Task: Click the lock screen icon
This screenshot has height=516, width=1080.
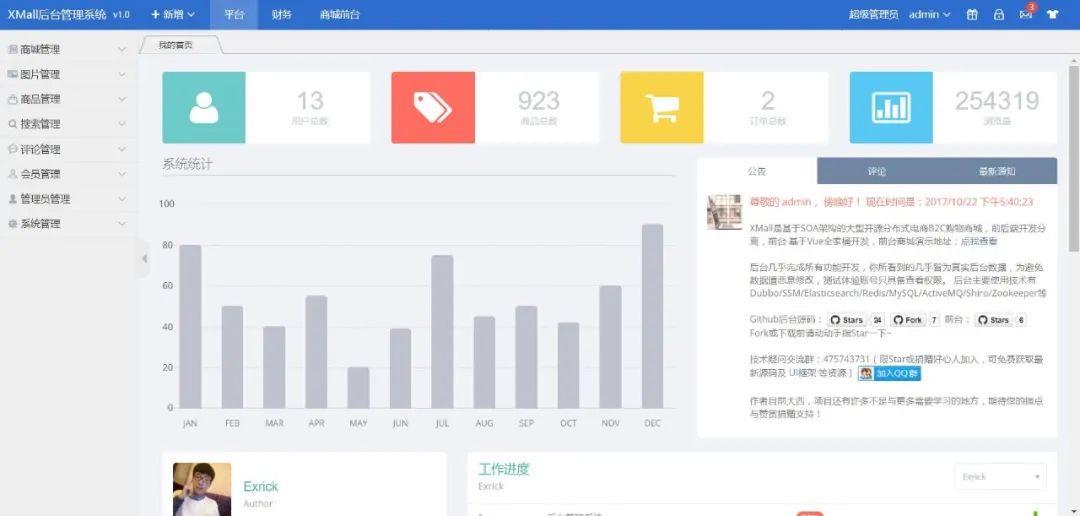Action: 999,14
